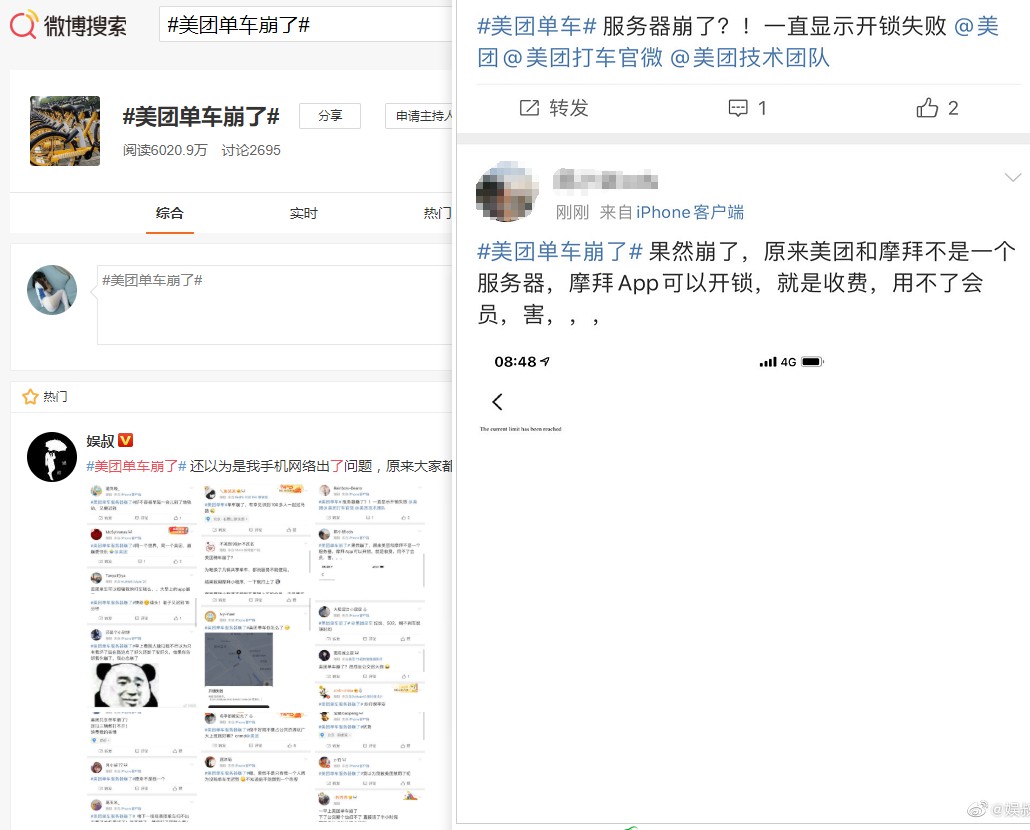Viewport: 1030px width, 830px height.
Task: Open the @美团技术团队 mention
Action: (750, 58)
